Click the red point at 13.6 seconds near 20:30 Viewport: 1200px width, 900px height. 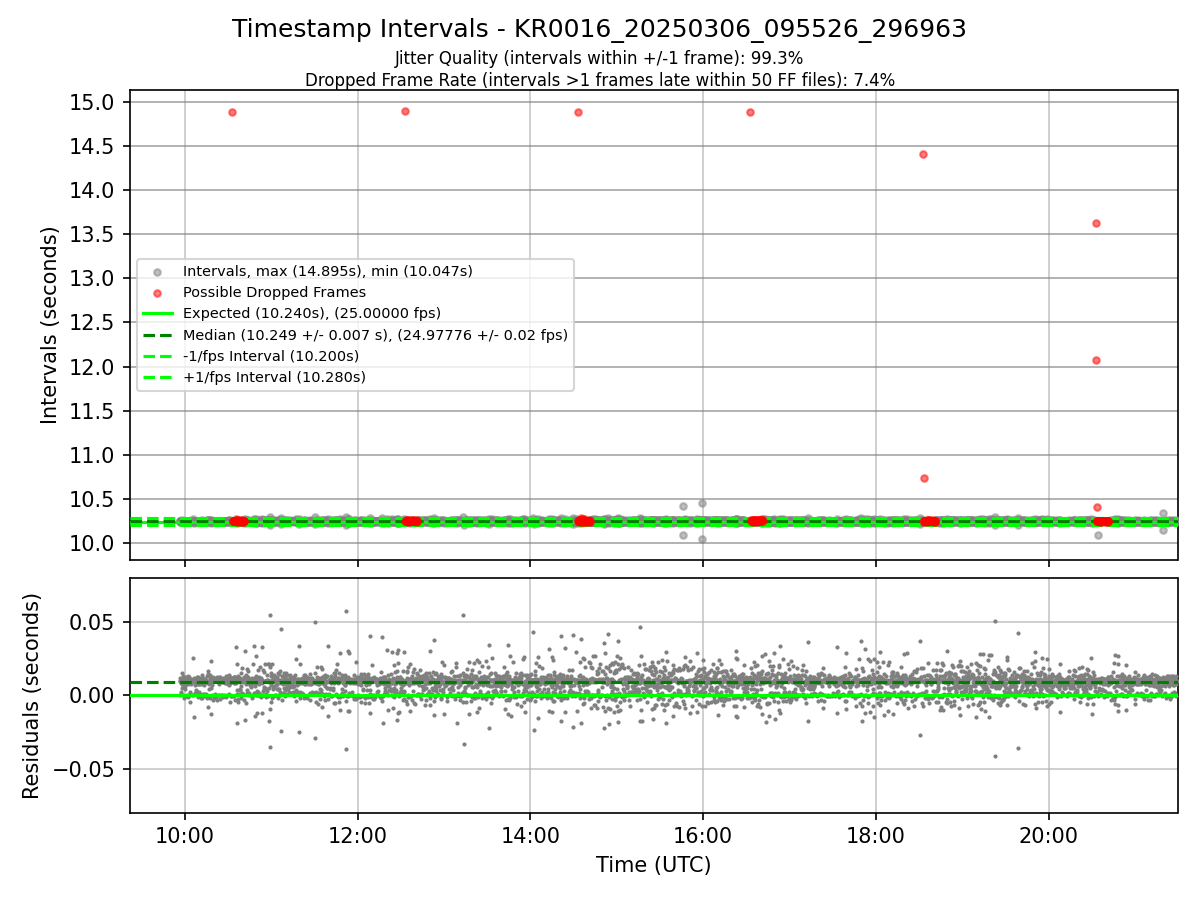coord(1096,223)
